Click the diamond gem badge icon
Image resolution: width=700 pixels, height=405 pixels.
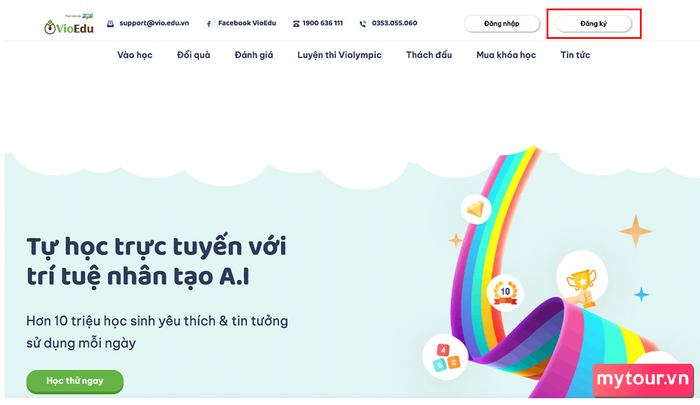point(476,209)
